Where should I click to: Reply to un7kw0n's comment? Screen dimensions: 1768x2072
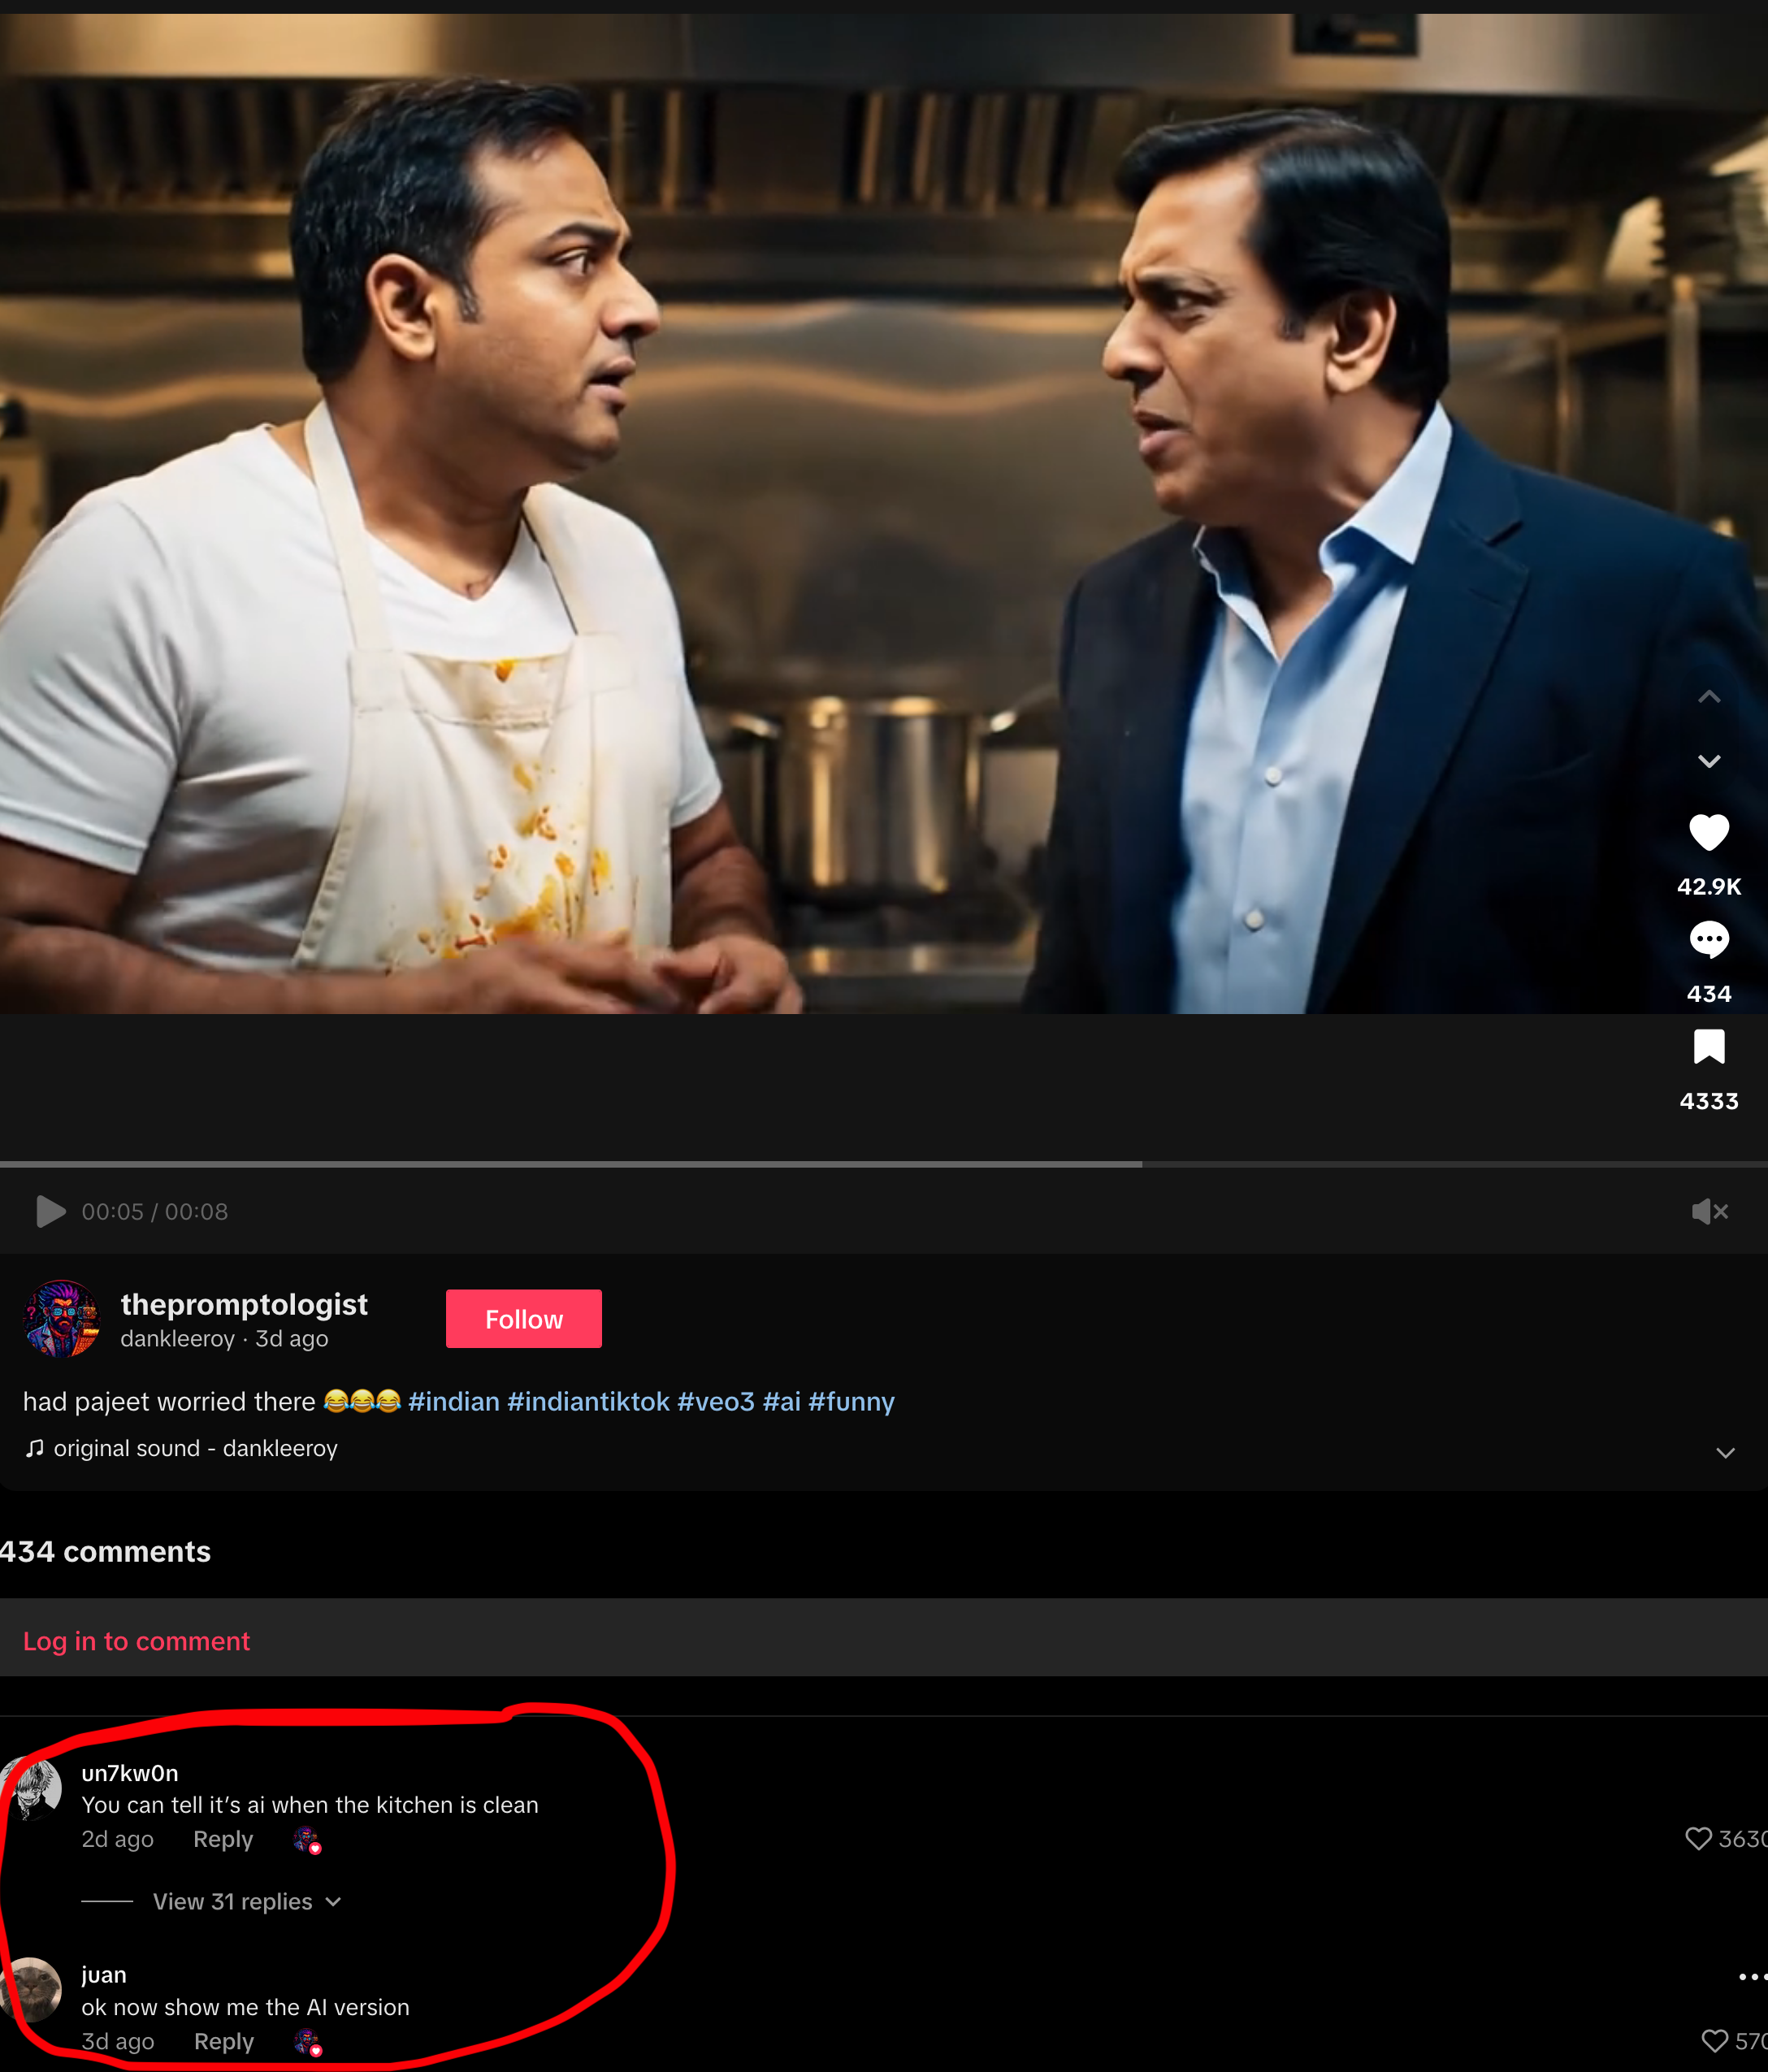click(x=223, y=1839)
